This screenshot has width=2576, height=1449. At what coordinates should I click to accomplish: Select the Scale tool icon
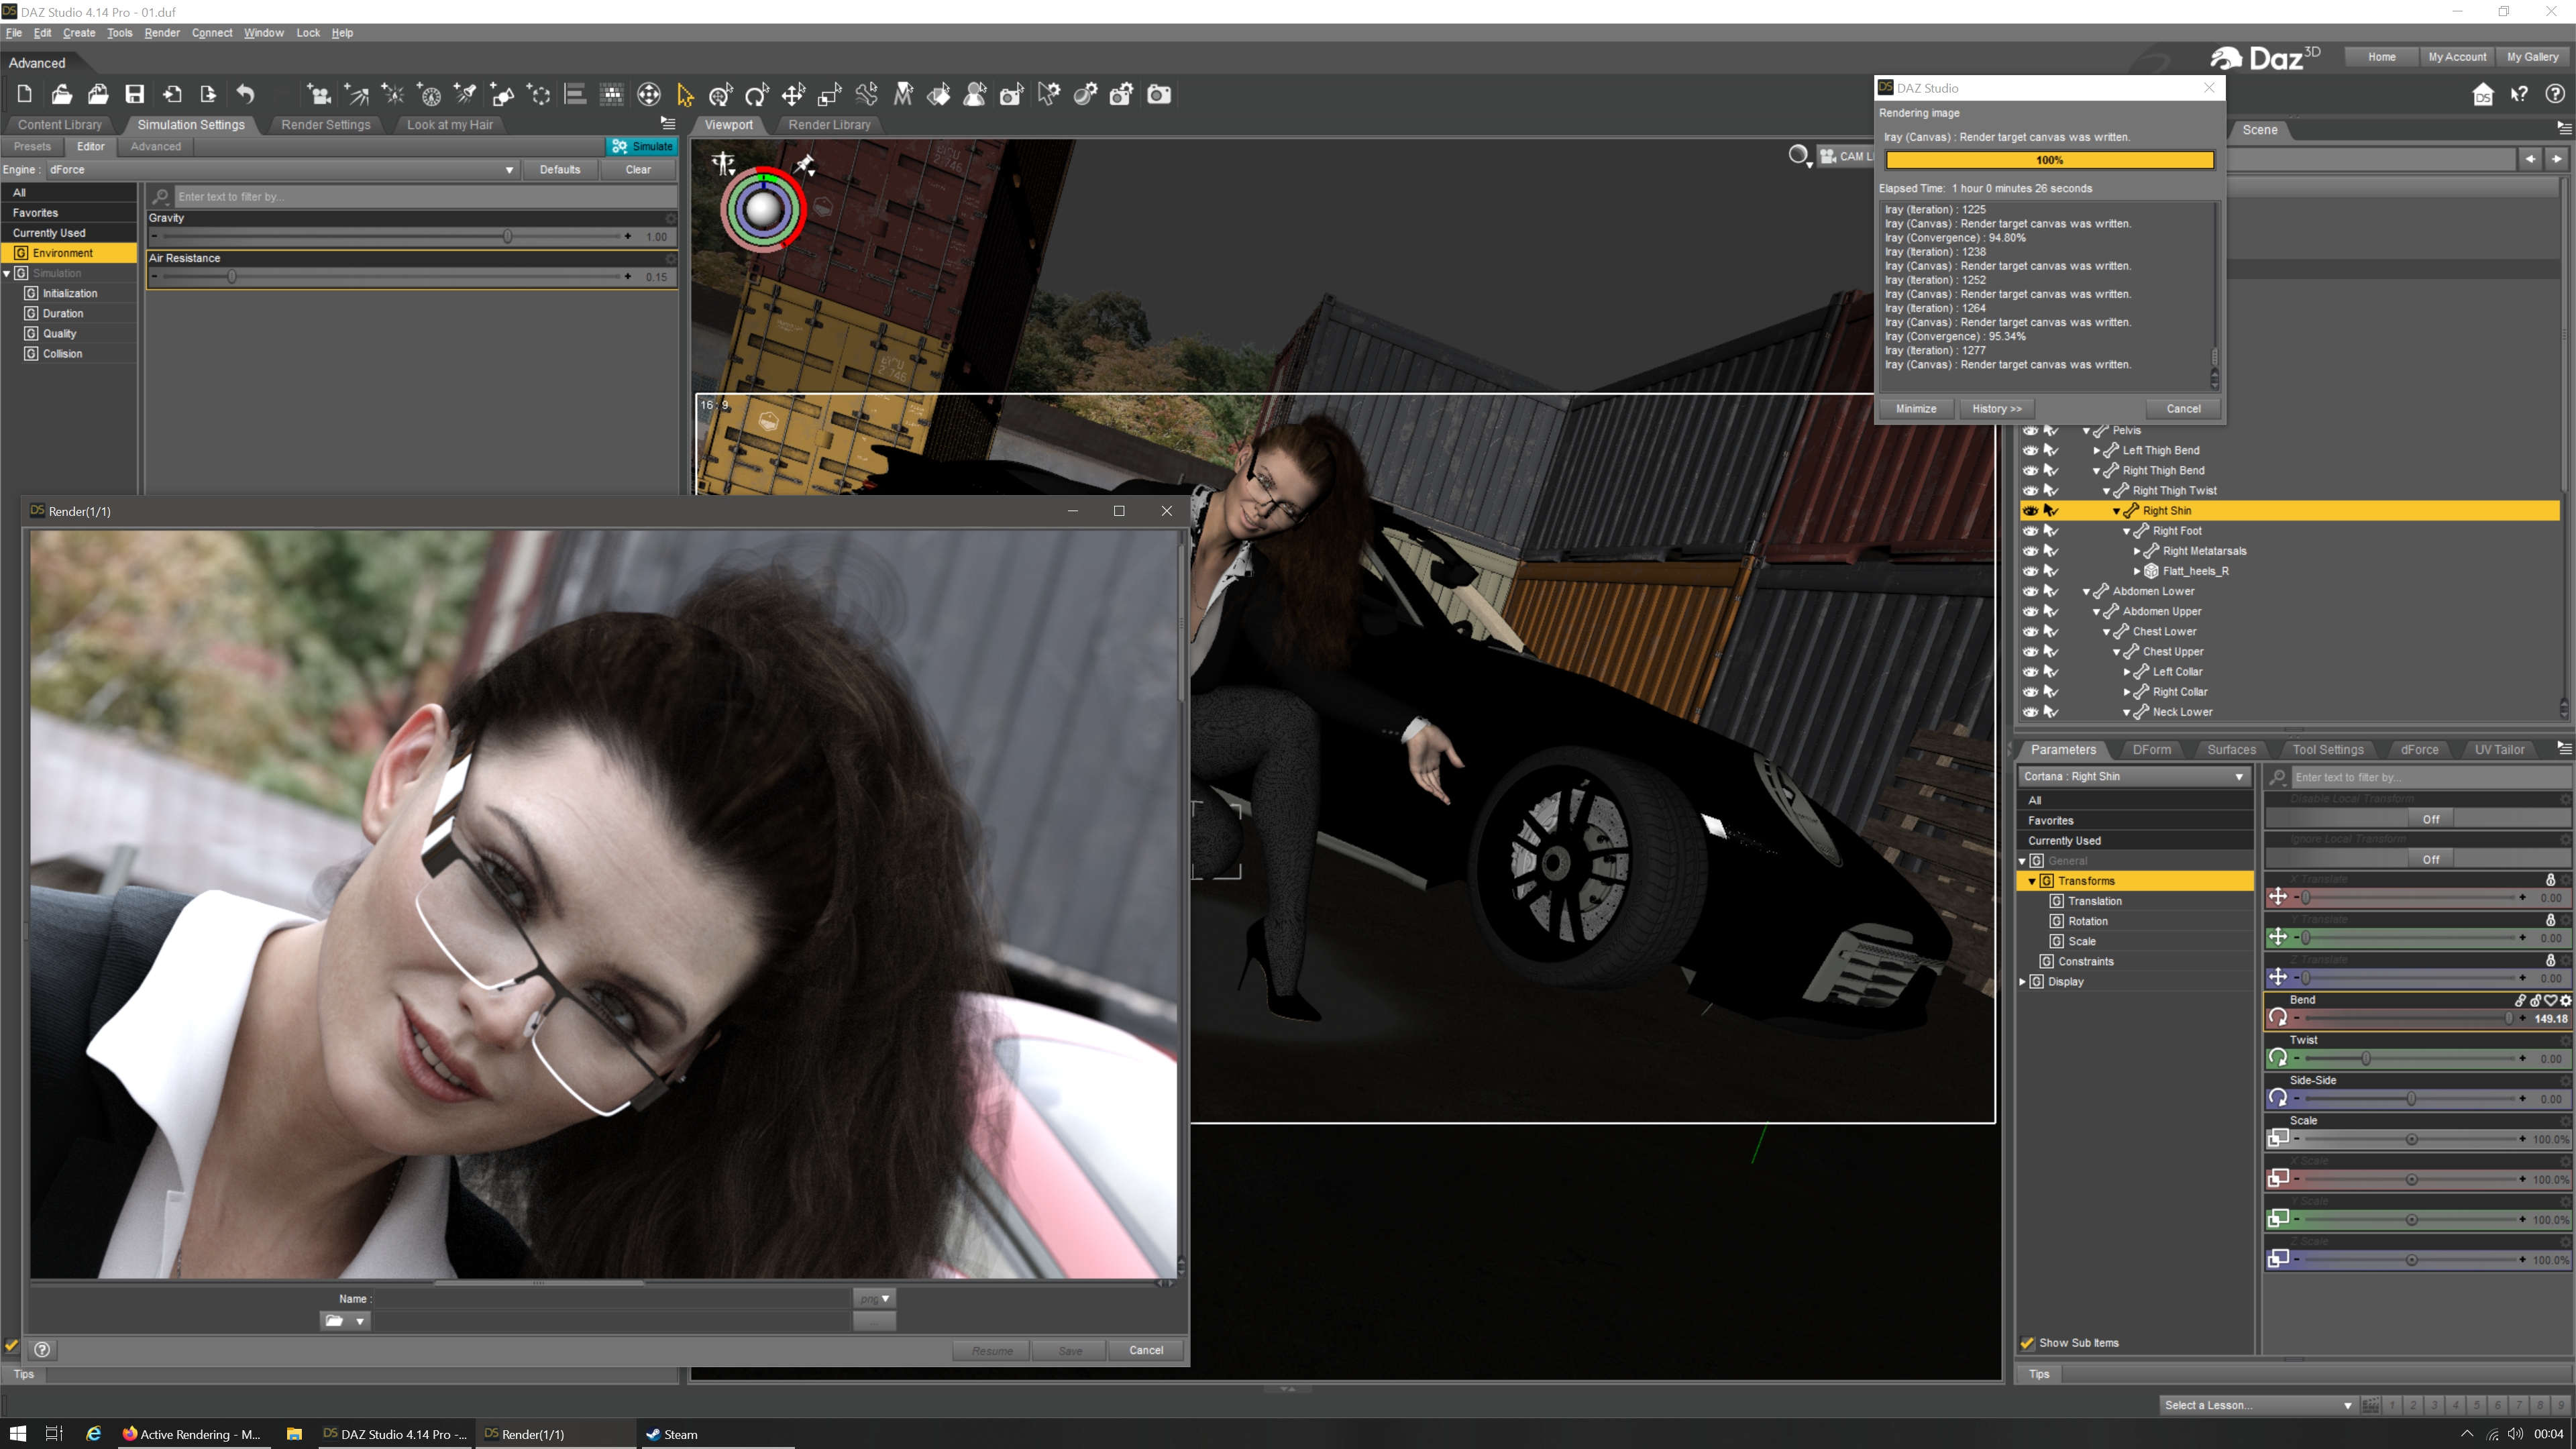point(830,94)
